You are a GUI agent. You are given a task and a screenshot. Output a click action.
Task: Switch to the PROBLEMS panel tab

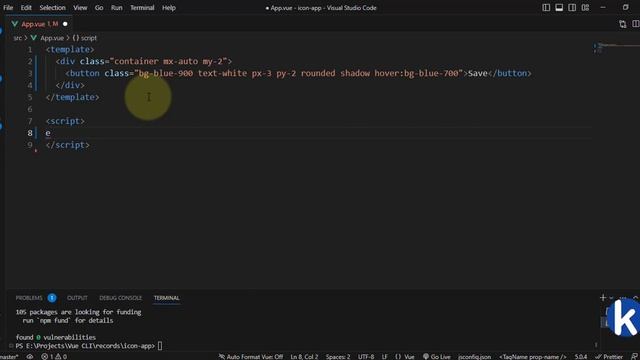coord(29,298)
